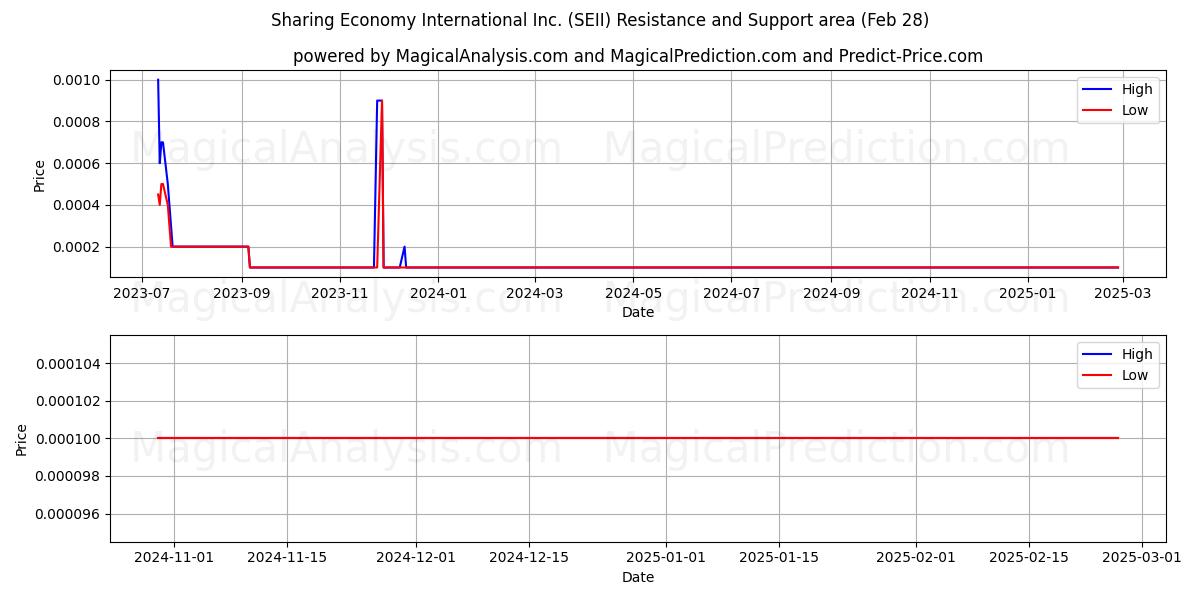The width and height of the screenshot is (1200, 600).
Task: Click the chart title mentioning Sharing Economy International
Action: 600,20
